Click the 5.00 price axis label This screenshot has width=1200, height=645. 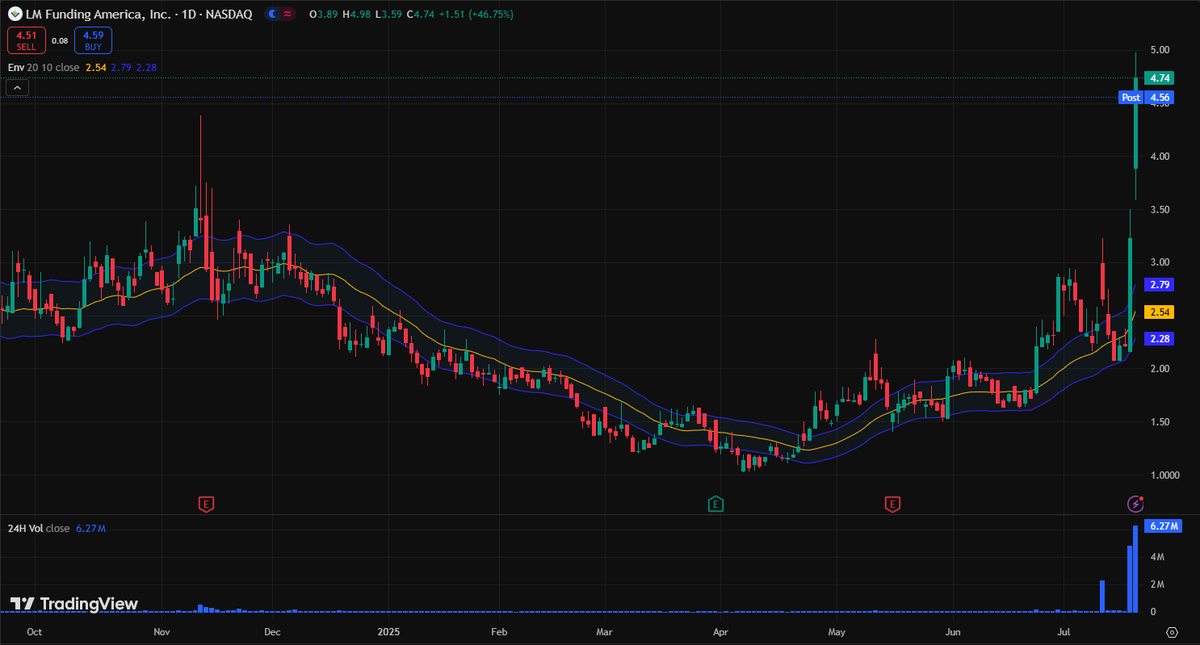[x=1160, y=50]
